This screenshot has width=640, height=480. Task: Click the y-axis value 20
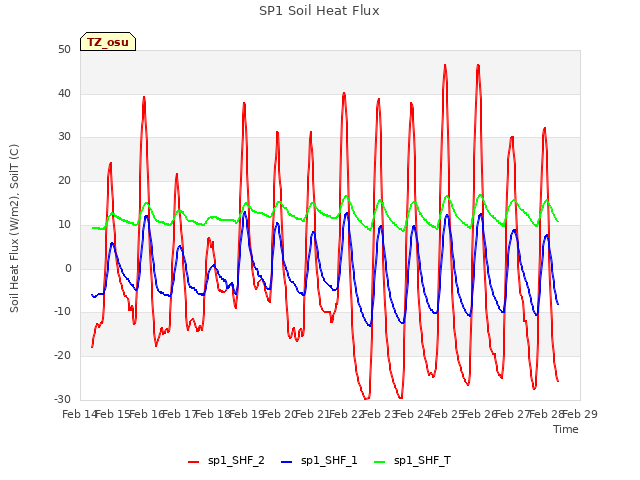(64, 180)
